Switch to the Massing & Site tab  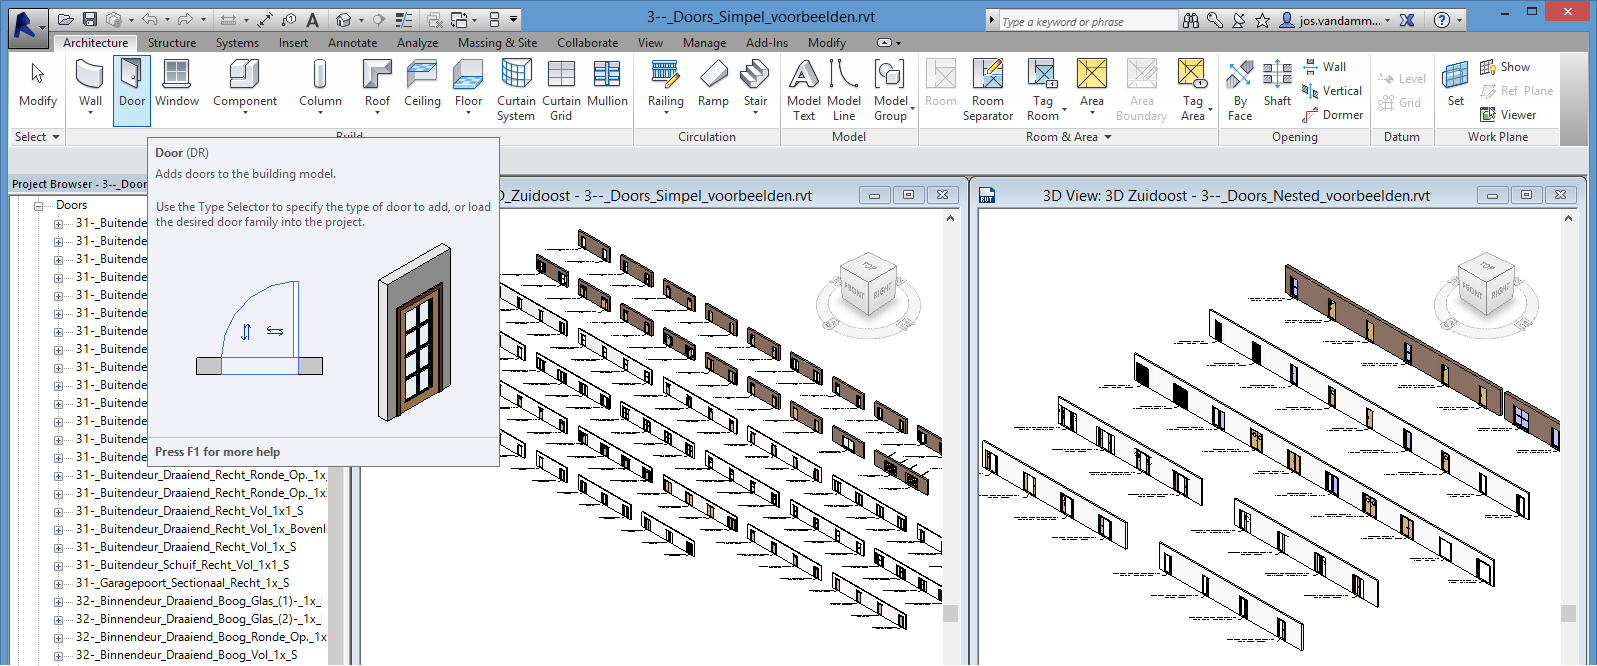pyautogui.click(x=497, y=43)
